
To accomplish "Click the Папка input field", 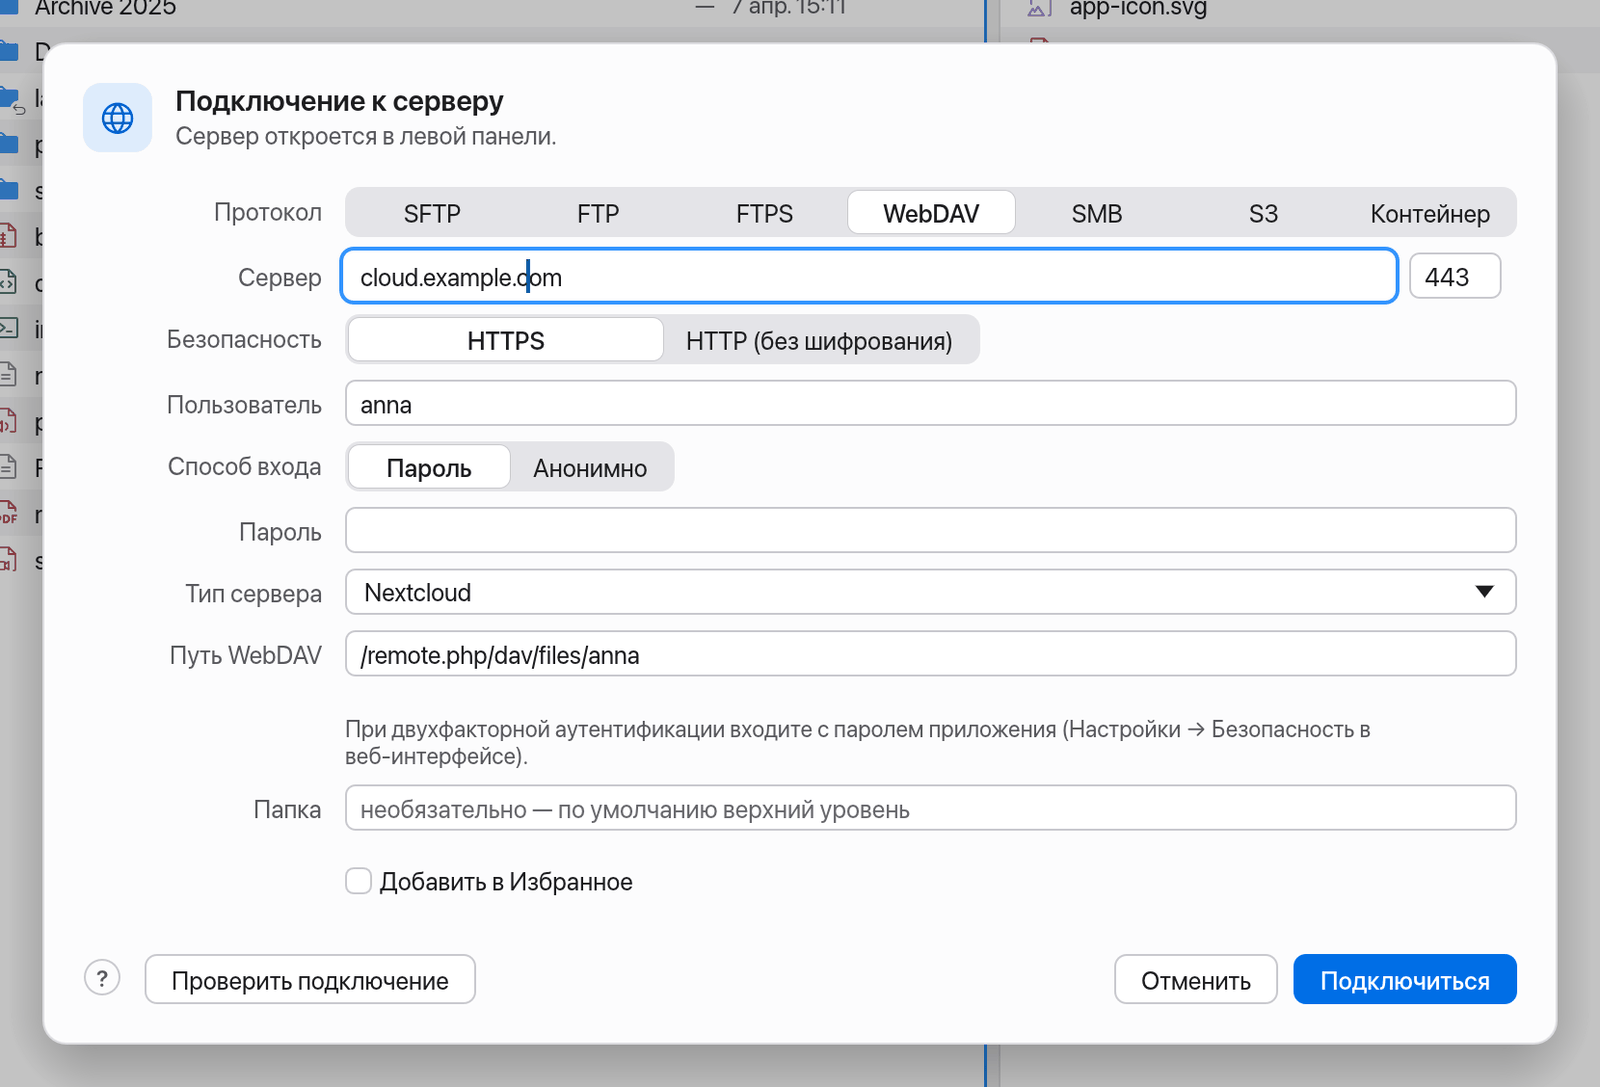I will (930, 808).
